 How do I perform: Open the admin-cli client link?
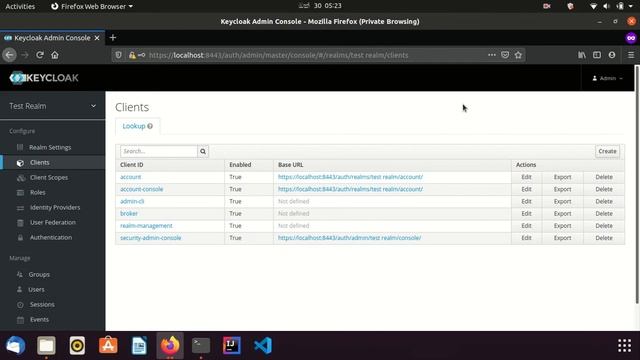pos(132,201)
